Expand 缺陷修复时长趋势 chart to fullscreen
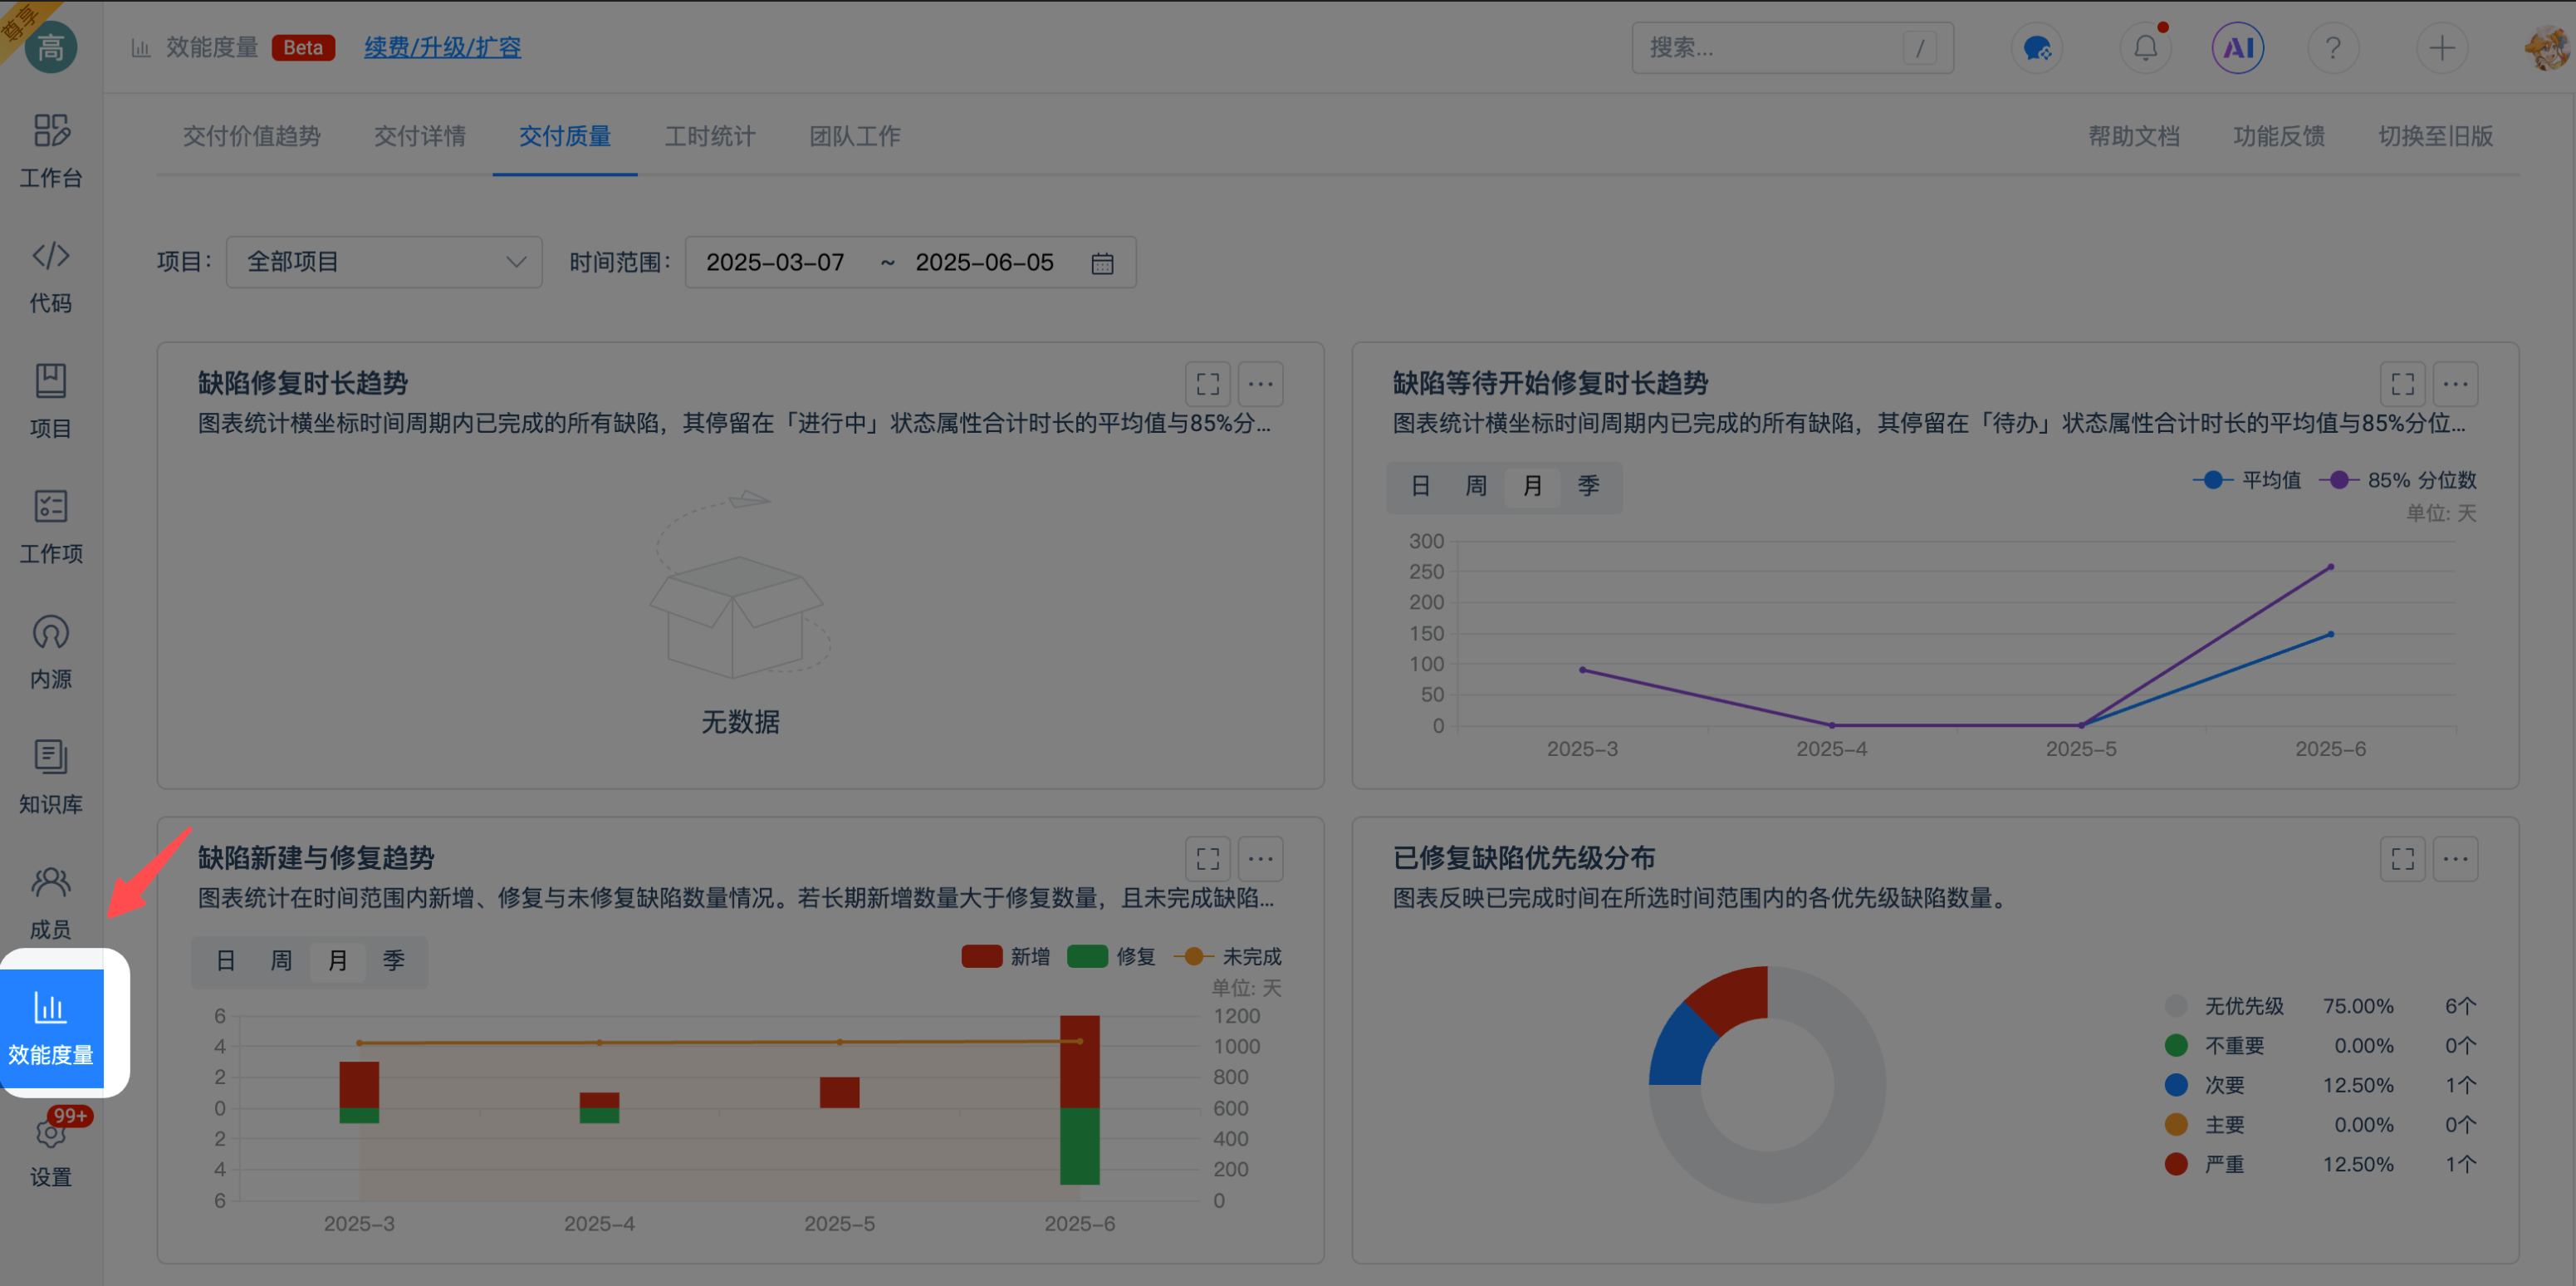Image resolution: width=2576 pixels, height=1286 pixels. click(1208, 384)
